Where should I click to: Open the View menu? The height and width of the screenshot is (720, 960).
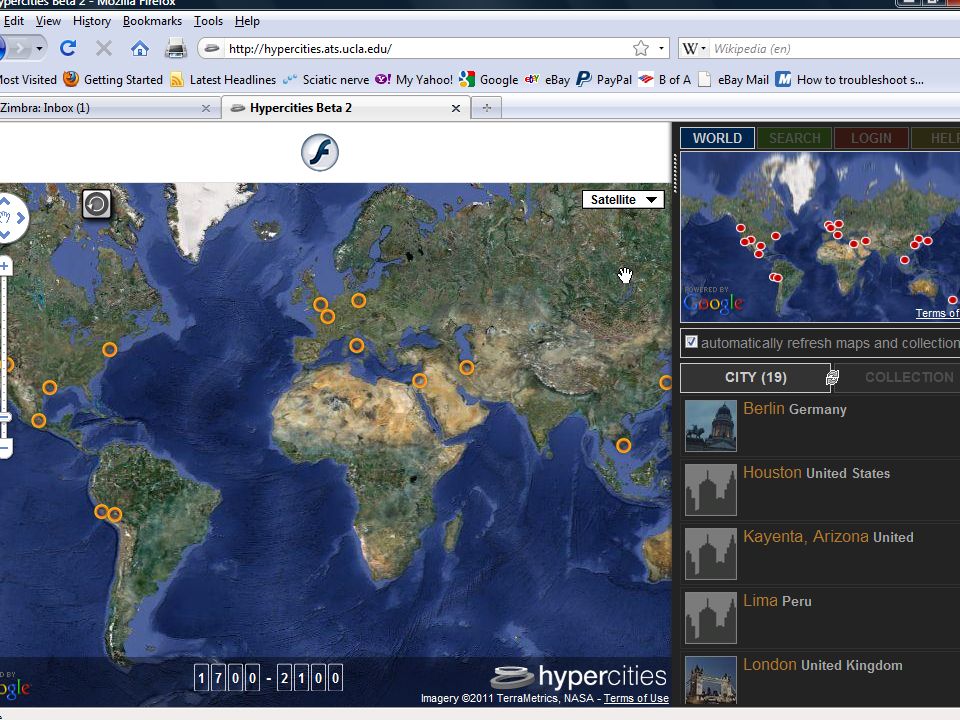[x=48, y=21]
